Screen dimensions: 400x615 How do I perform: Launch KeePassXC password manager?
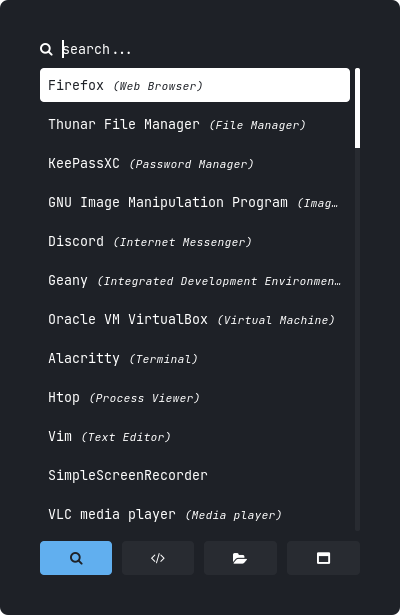(x=195, y=163)
